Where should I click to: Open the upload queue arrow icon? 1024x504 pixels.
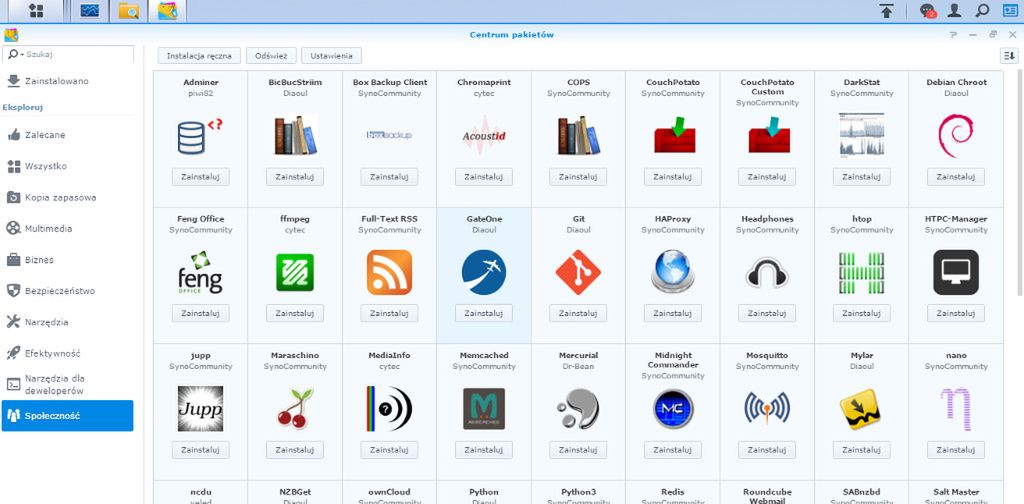tap(886, 10)
